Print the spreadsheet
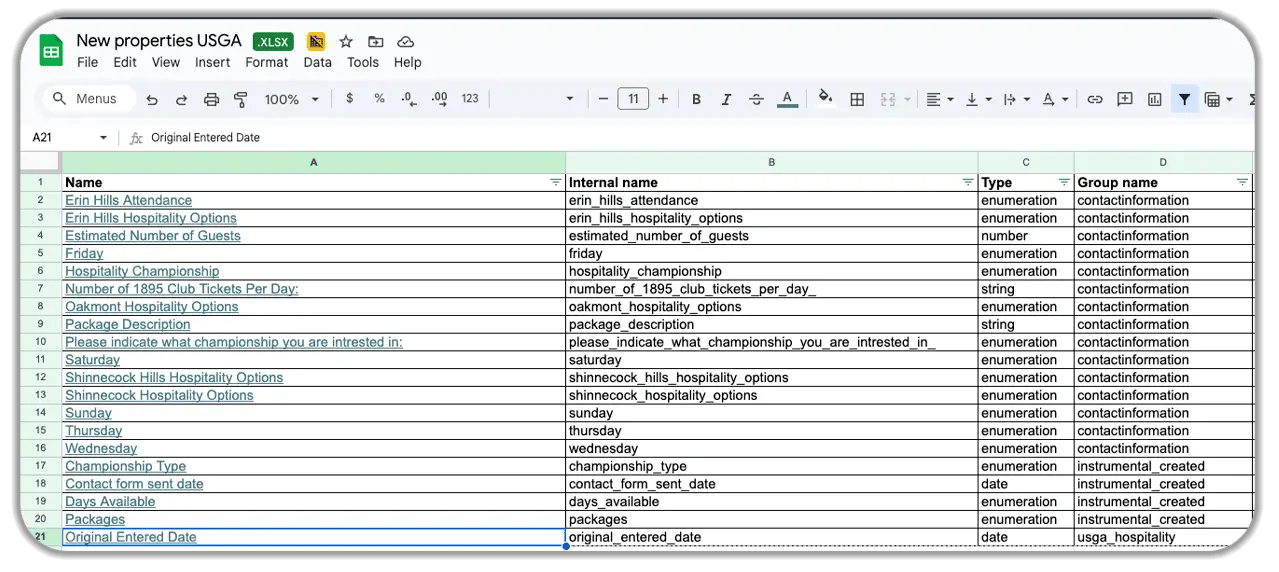Screen dimensions: 1279x572 [211, 99]
